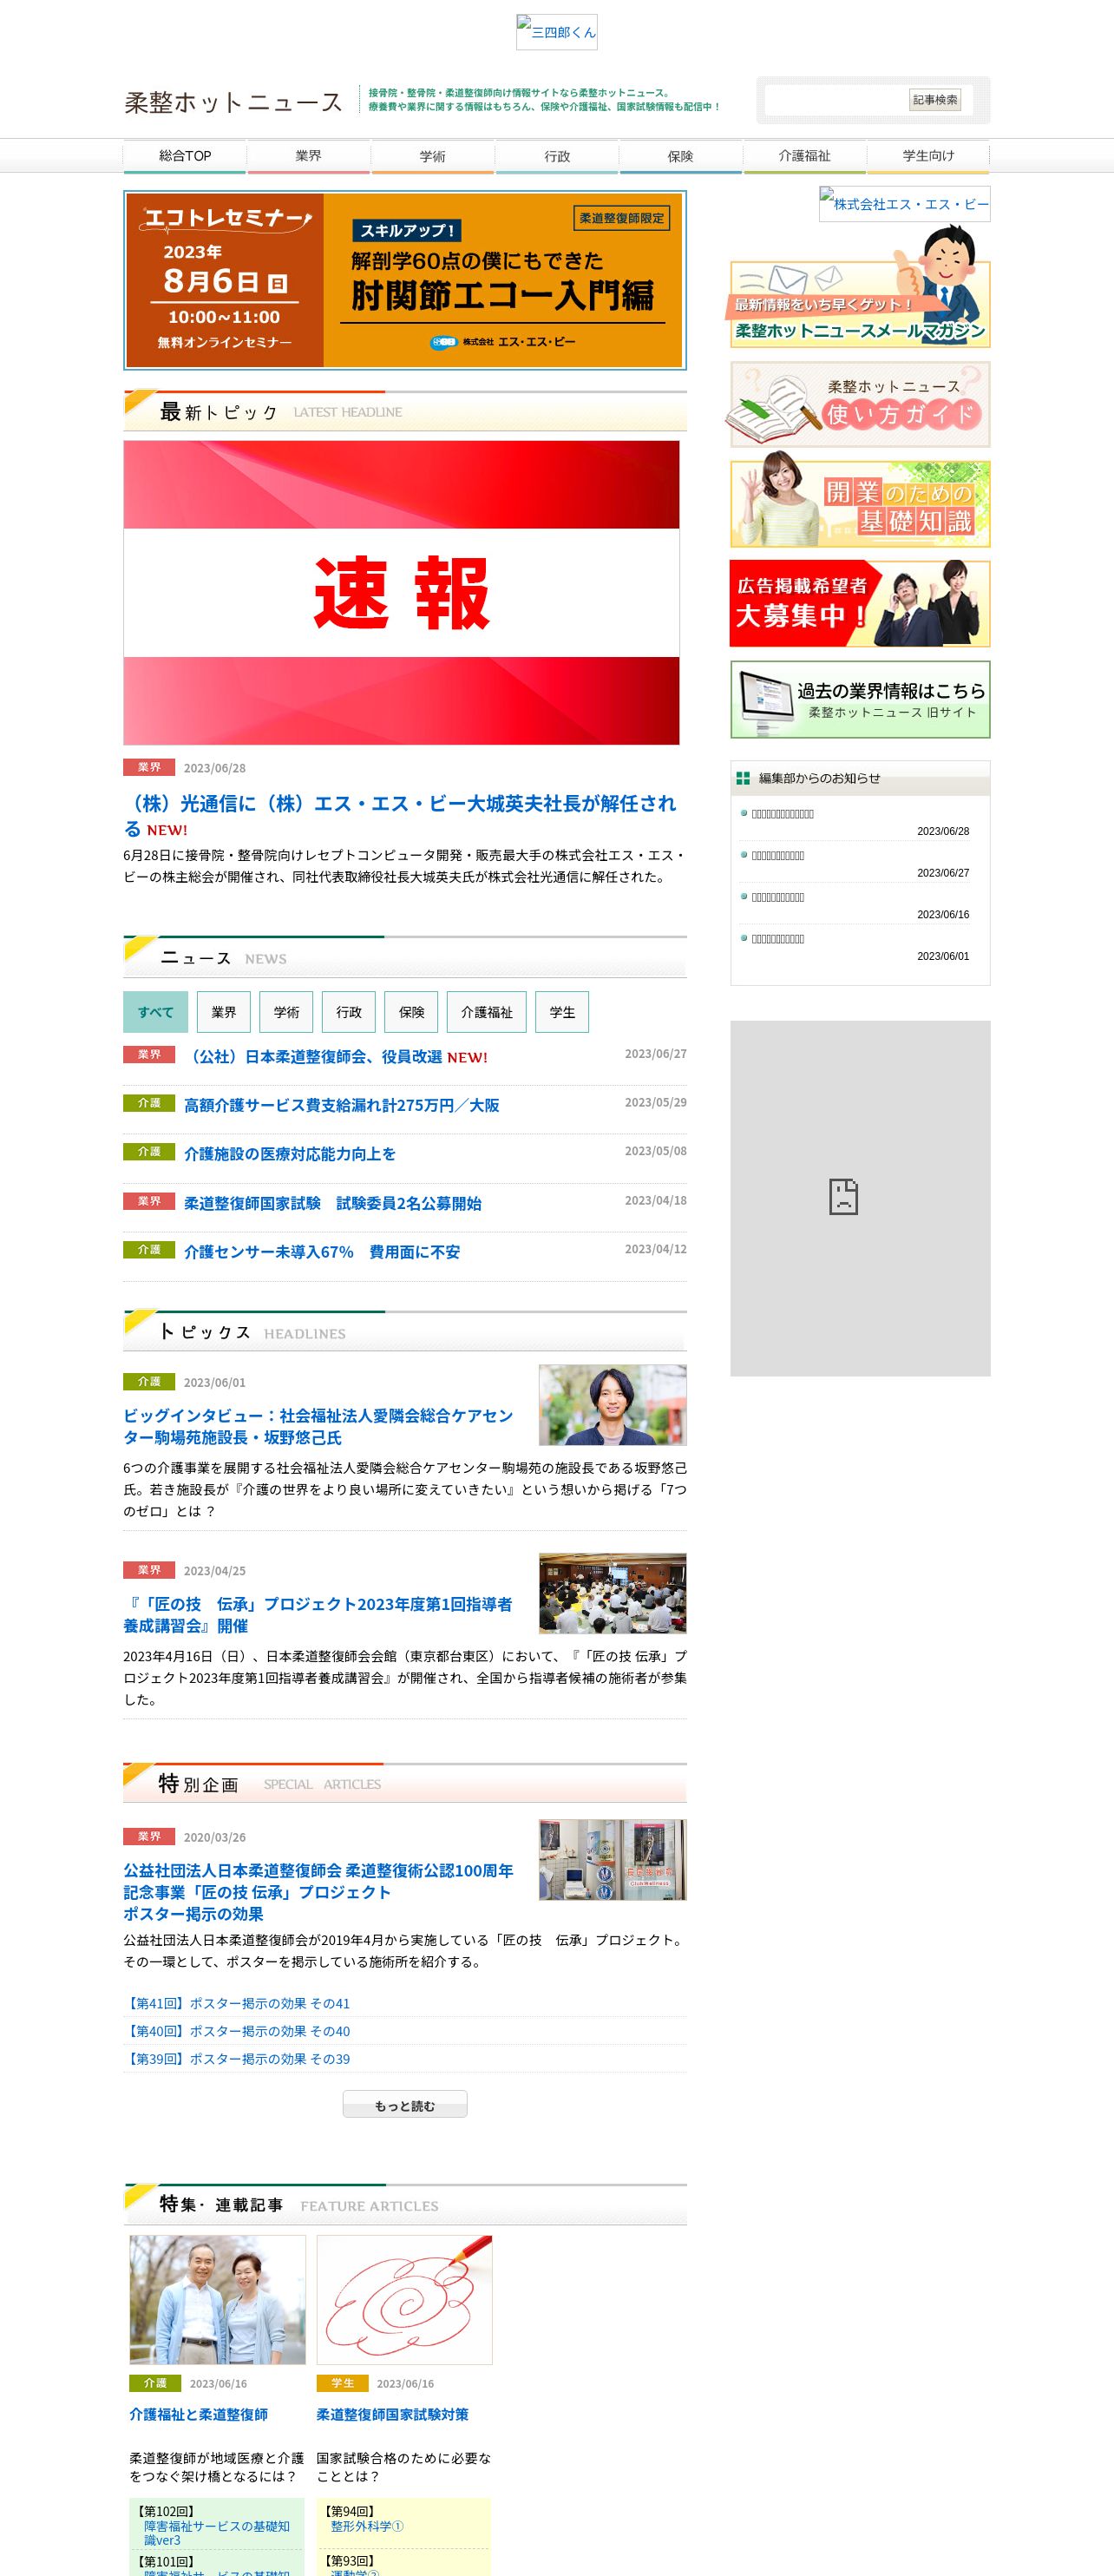Open the 光通信にエス・エス・ビー大城英夫社長が解任 headline
Viewport: 1114px width, 2576px height.
(400, 815)
